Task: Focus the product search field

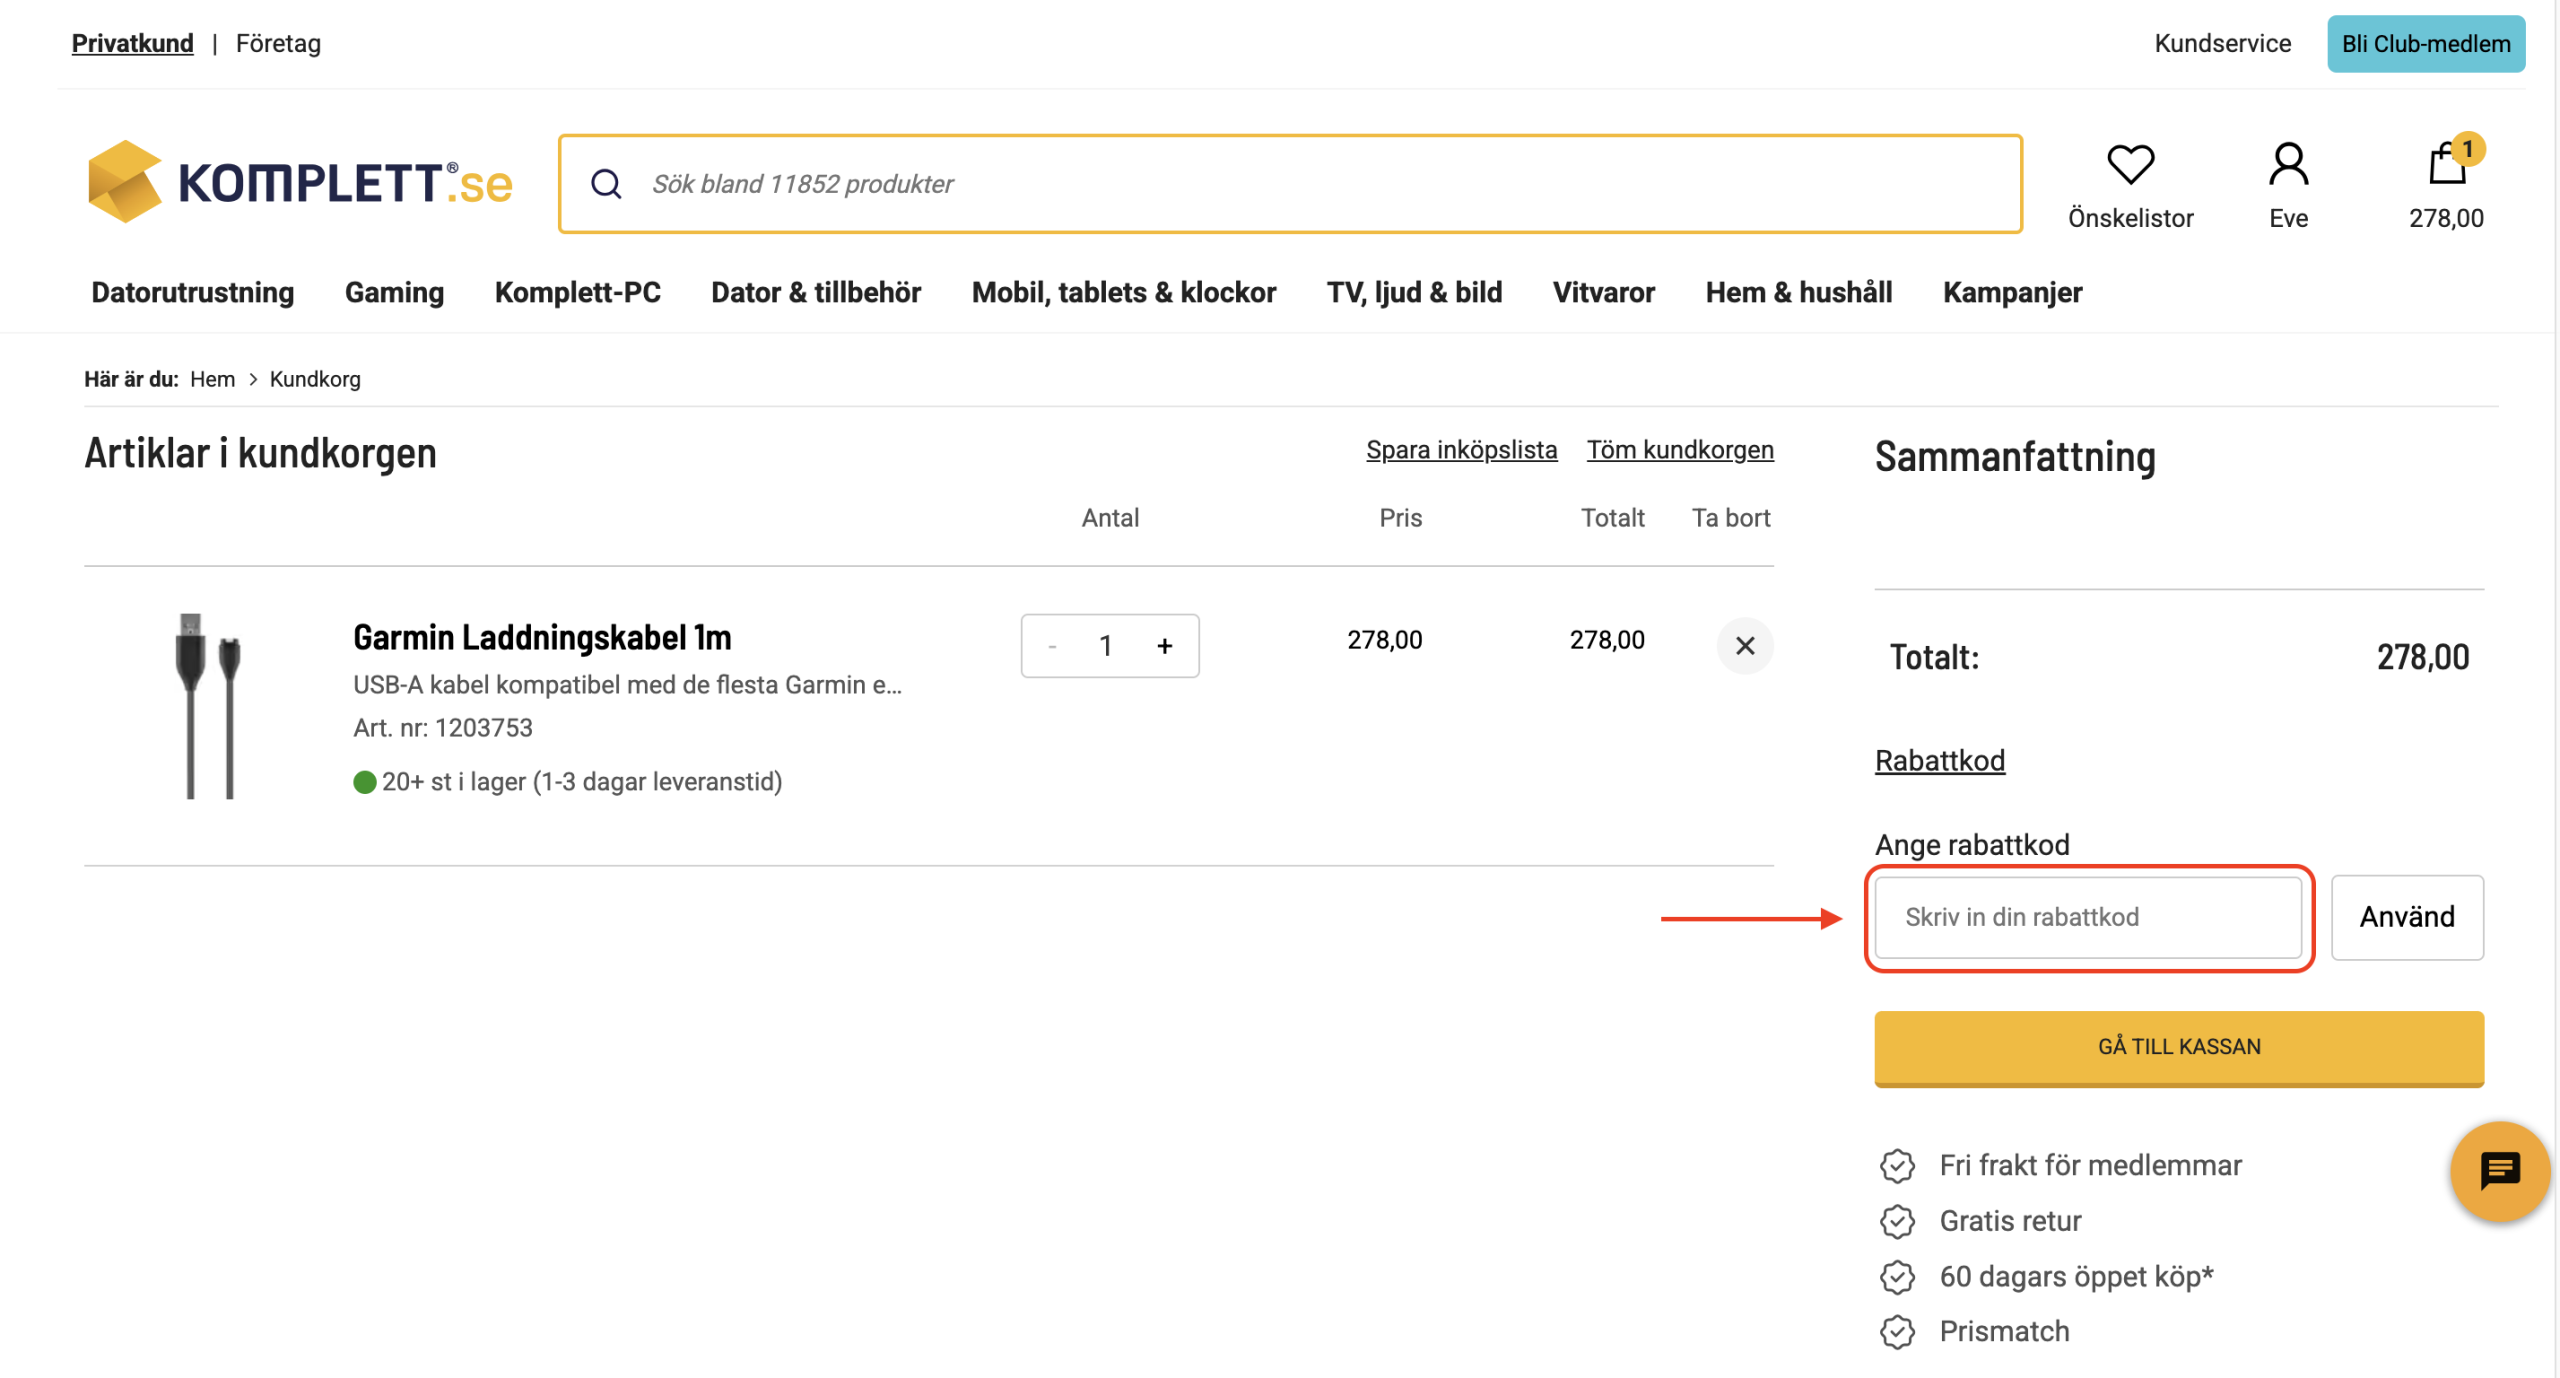Action: click(x=1290, y=184)
